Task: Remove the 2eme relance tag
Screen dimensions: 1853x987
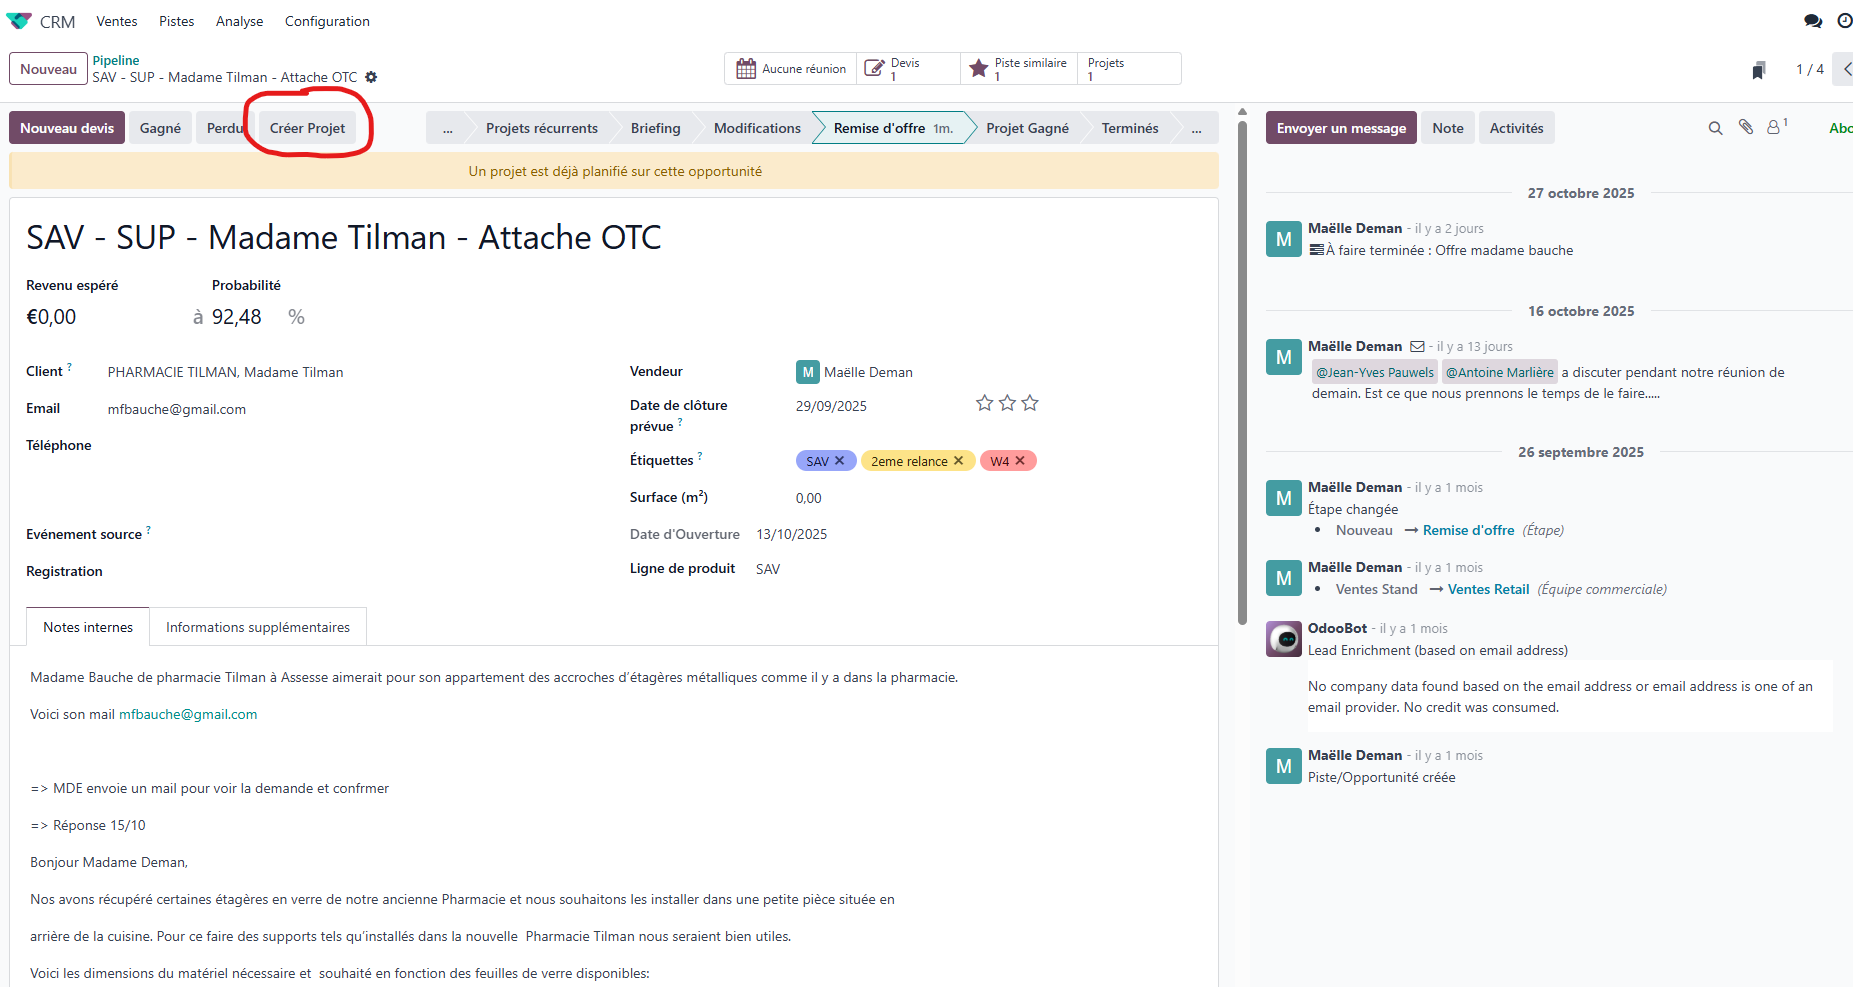Action: 958,461
